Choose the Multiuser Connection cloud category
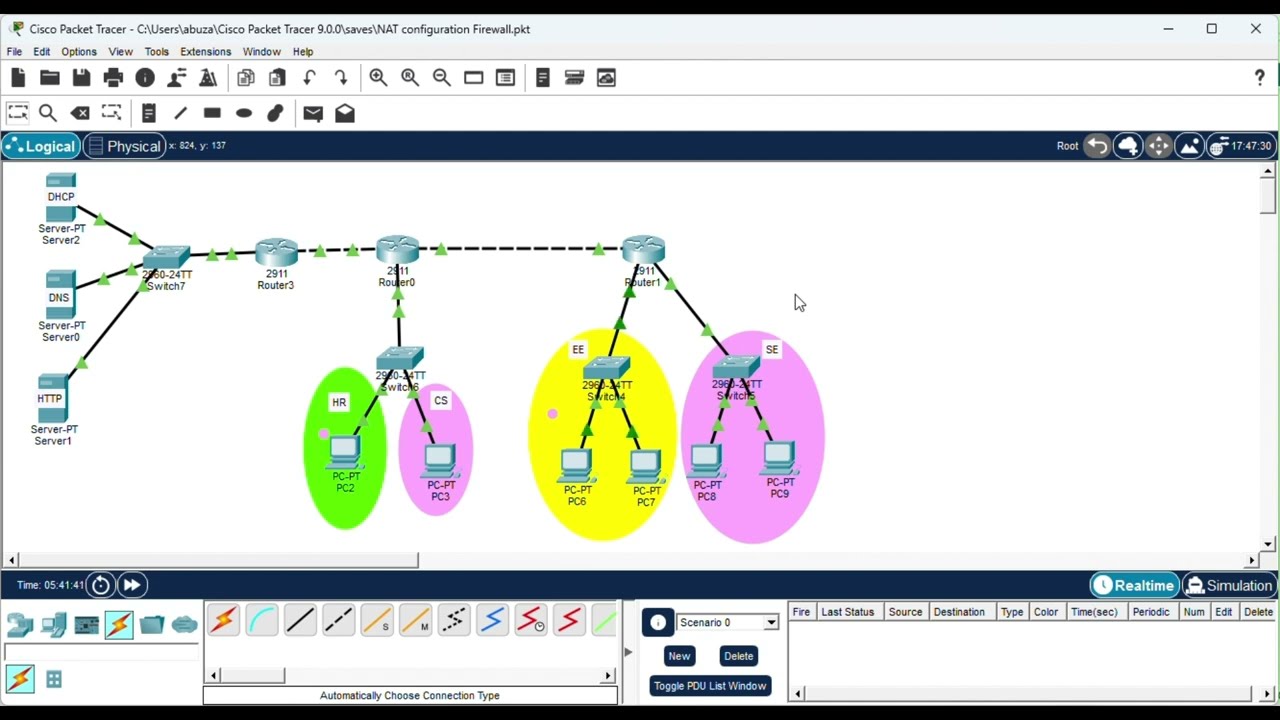The image size is (1280, 720). (x=185, y=625)
